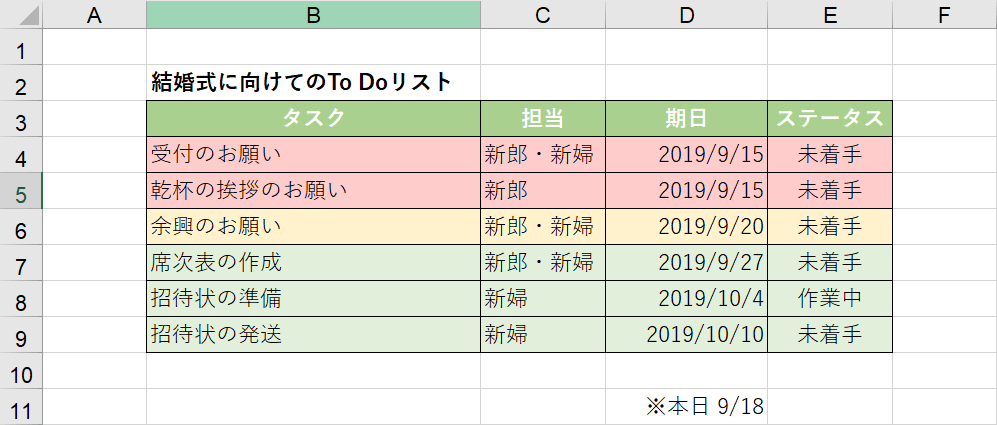Select the 担当 header cell
Screen dimensions: 997x425
542,118
